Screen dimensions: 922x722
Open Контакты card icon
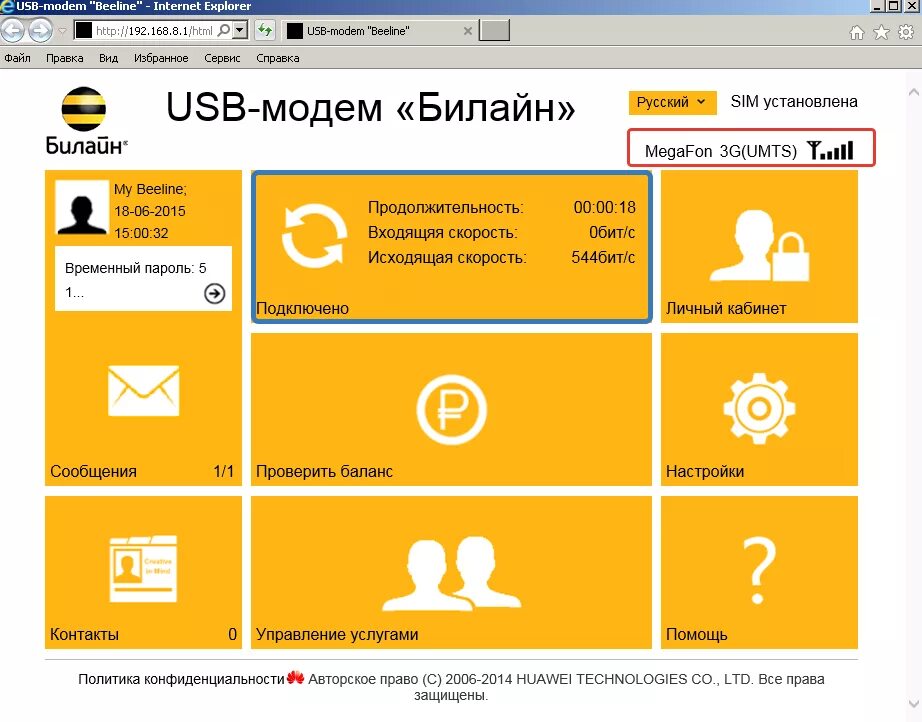click(143, 569)
